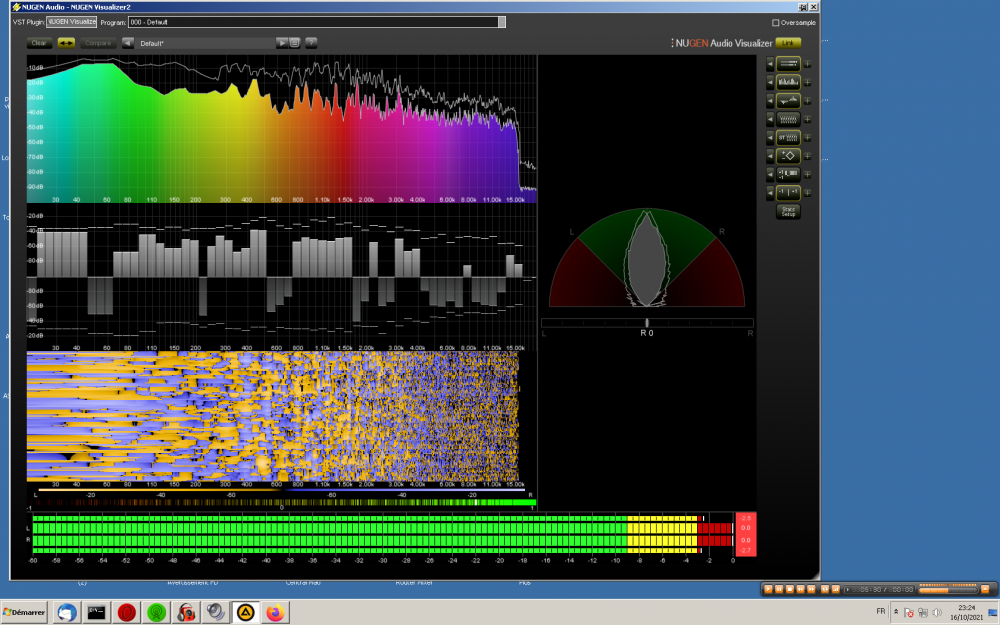This screenshot has width=1000, height=625.
Task: Open the Stats Setup button
Action: [788, 212]
